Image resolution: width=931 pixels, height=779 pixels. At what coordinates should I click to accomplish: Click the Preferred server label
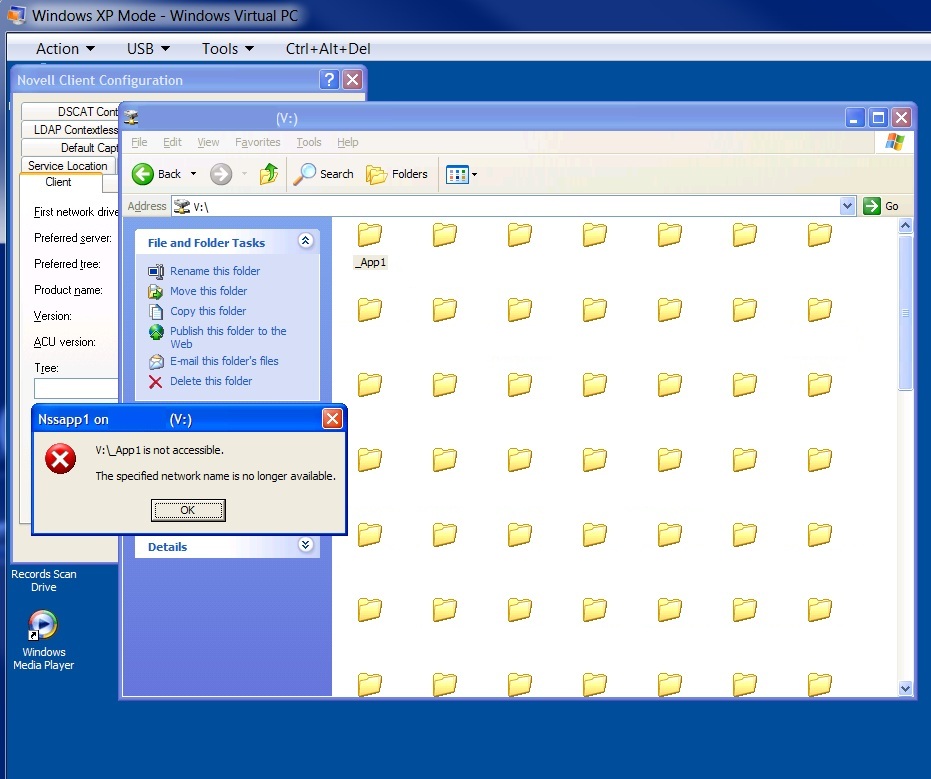(x=72, y=238)
